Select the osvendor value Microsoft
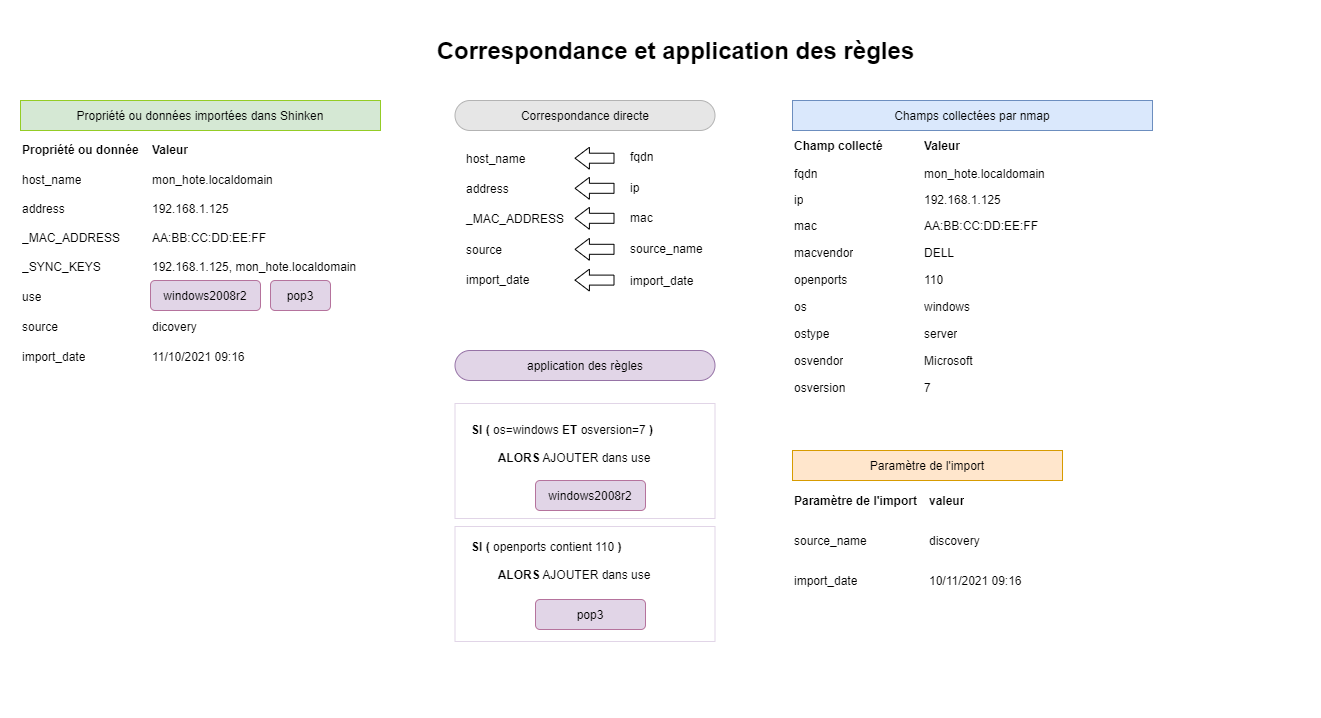Viewport: 1321px width, 718px height. click(948, 361)
